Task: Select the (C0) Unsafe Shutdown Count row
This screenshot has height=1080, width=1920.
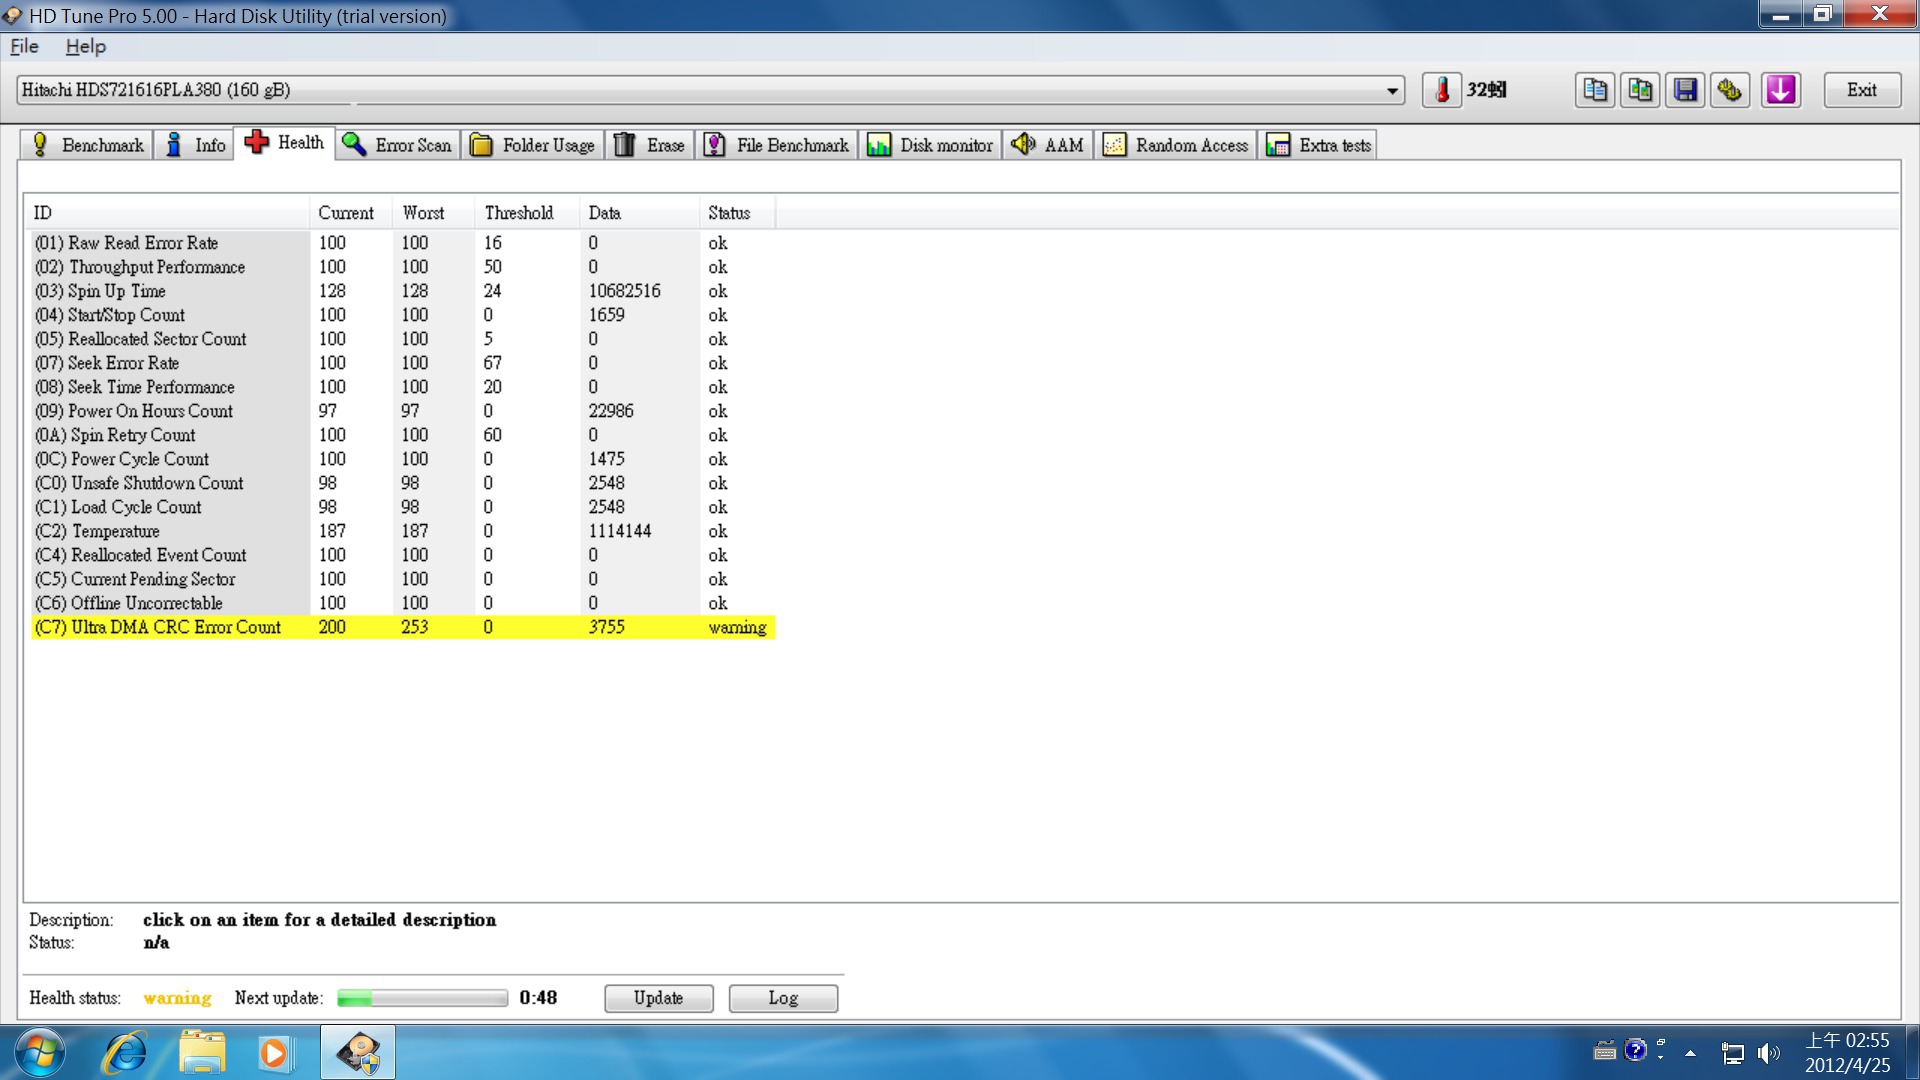Action: click(403, 483)
